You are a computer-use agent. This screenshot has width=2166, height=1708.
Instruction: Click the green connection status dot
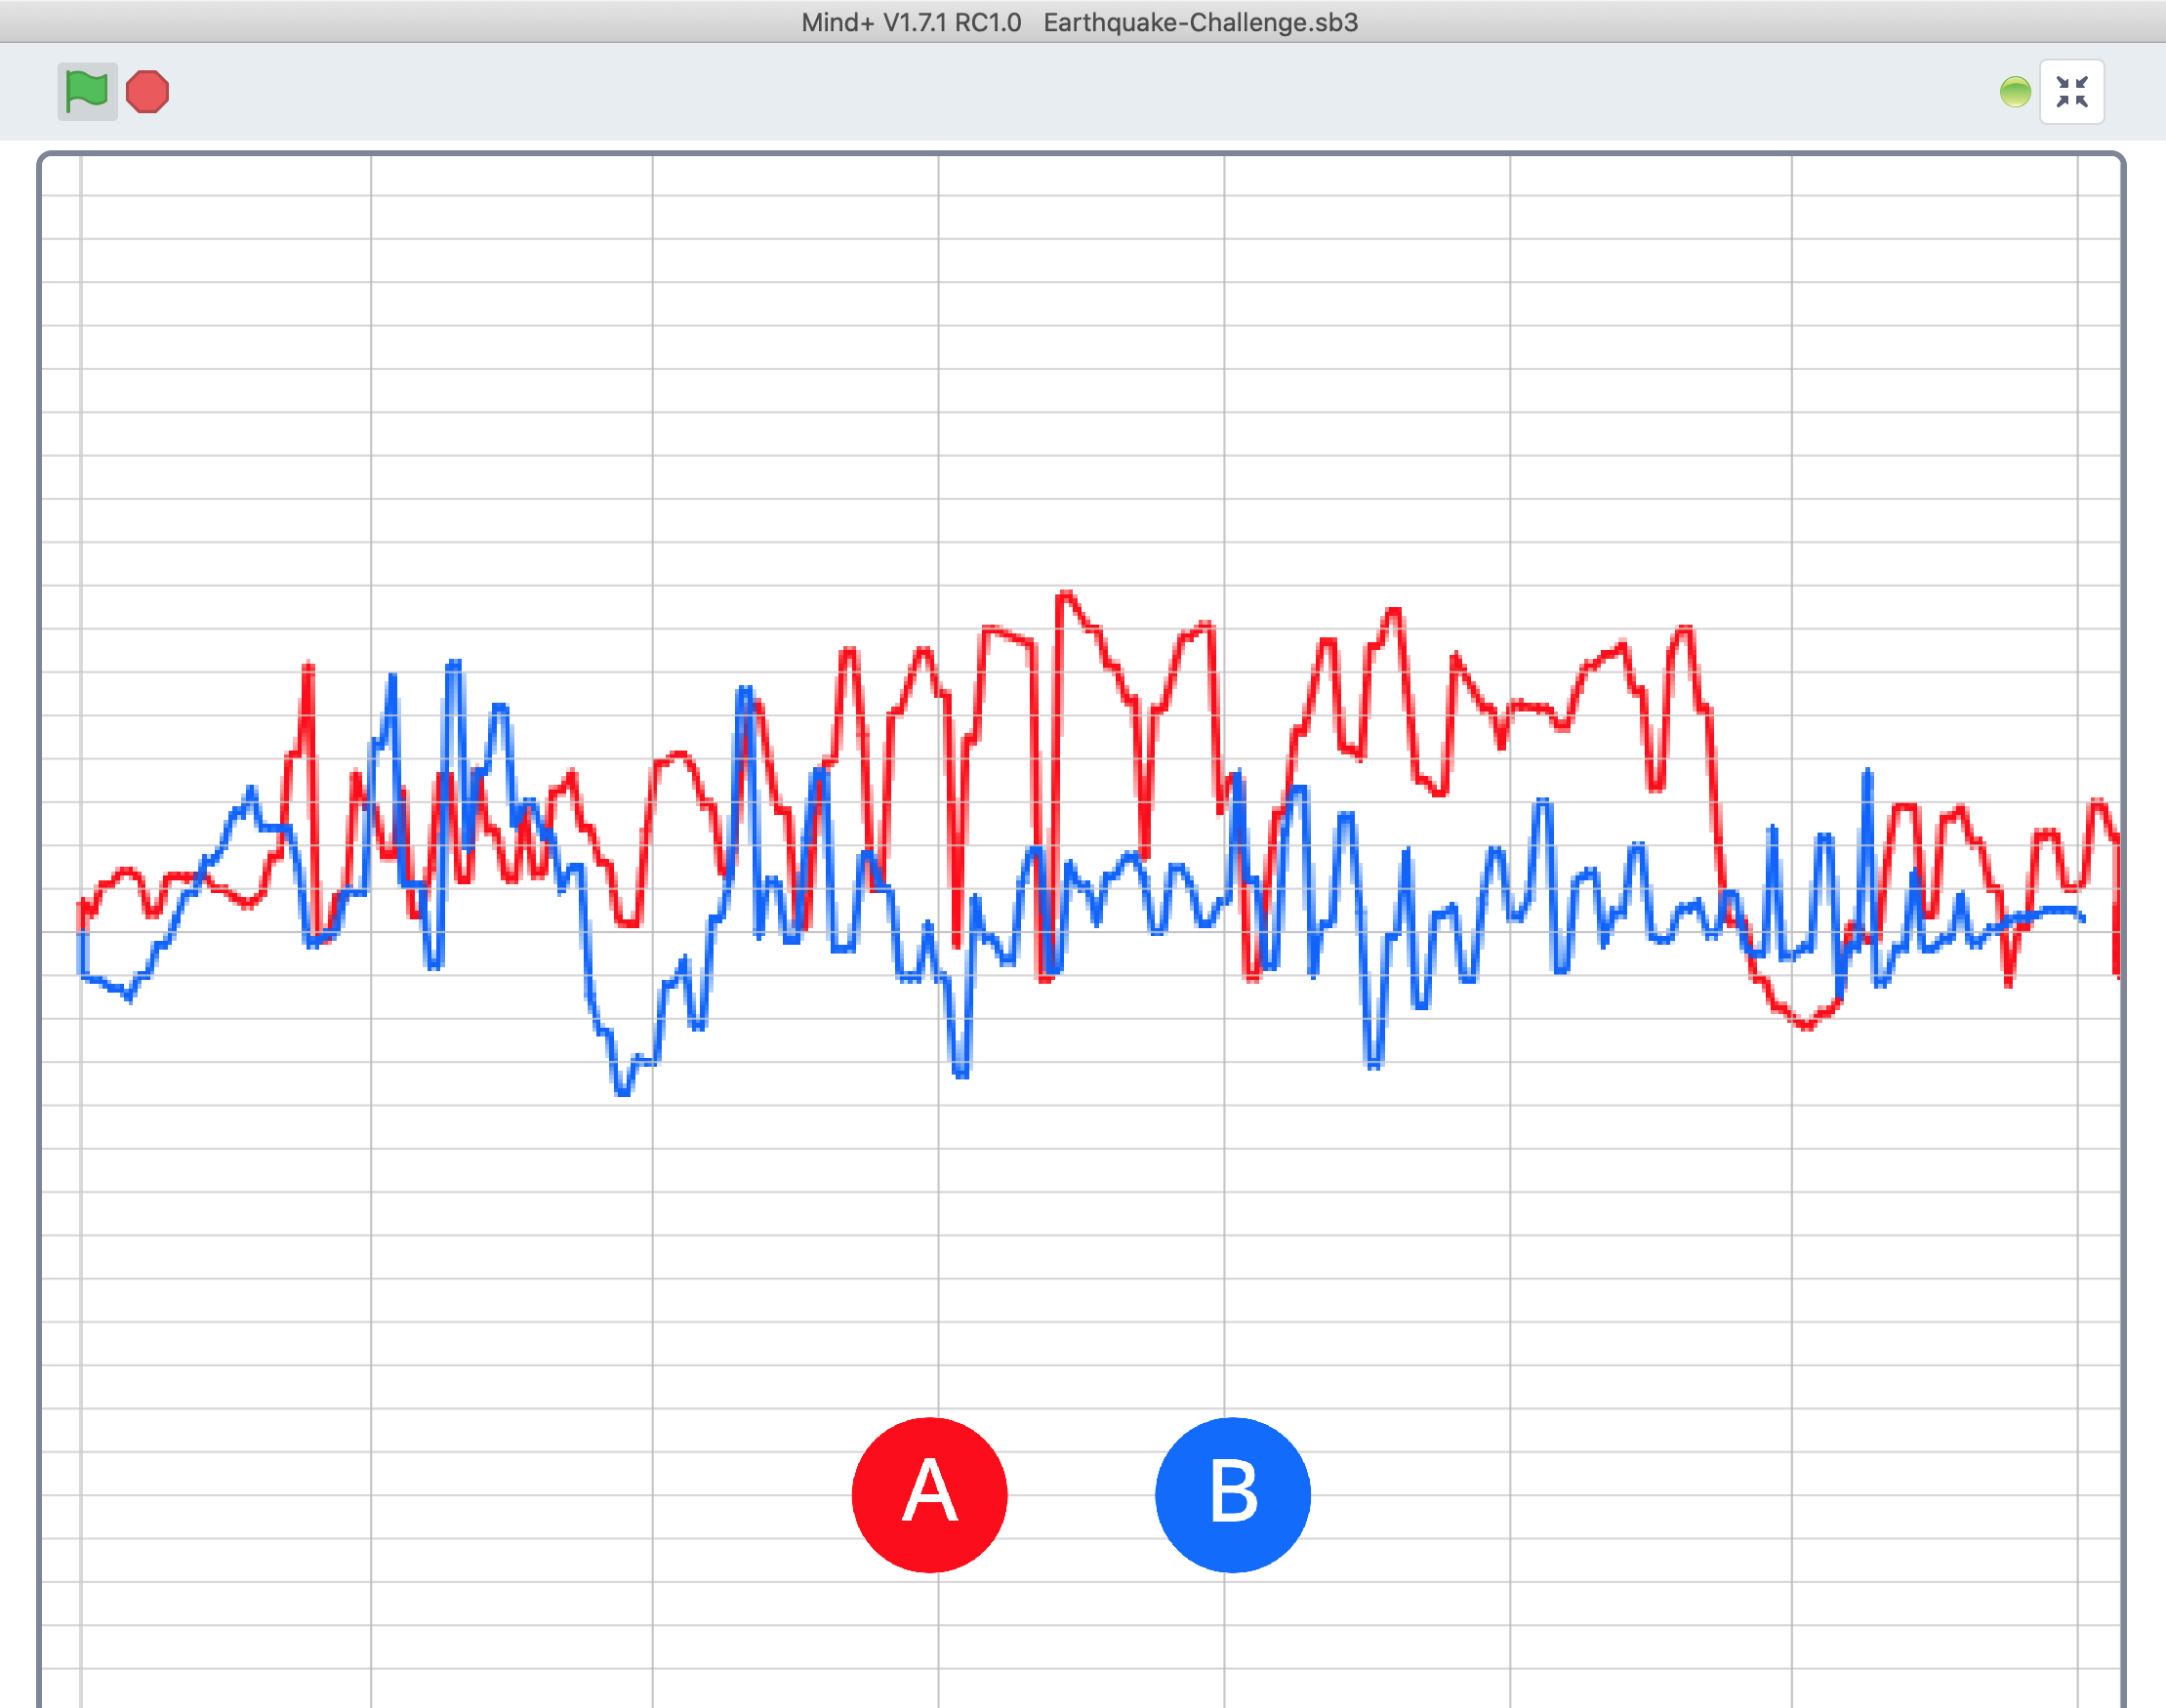(x=2014, y=92)
